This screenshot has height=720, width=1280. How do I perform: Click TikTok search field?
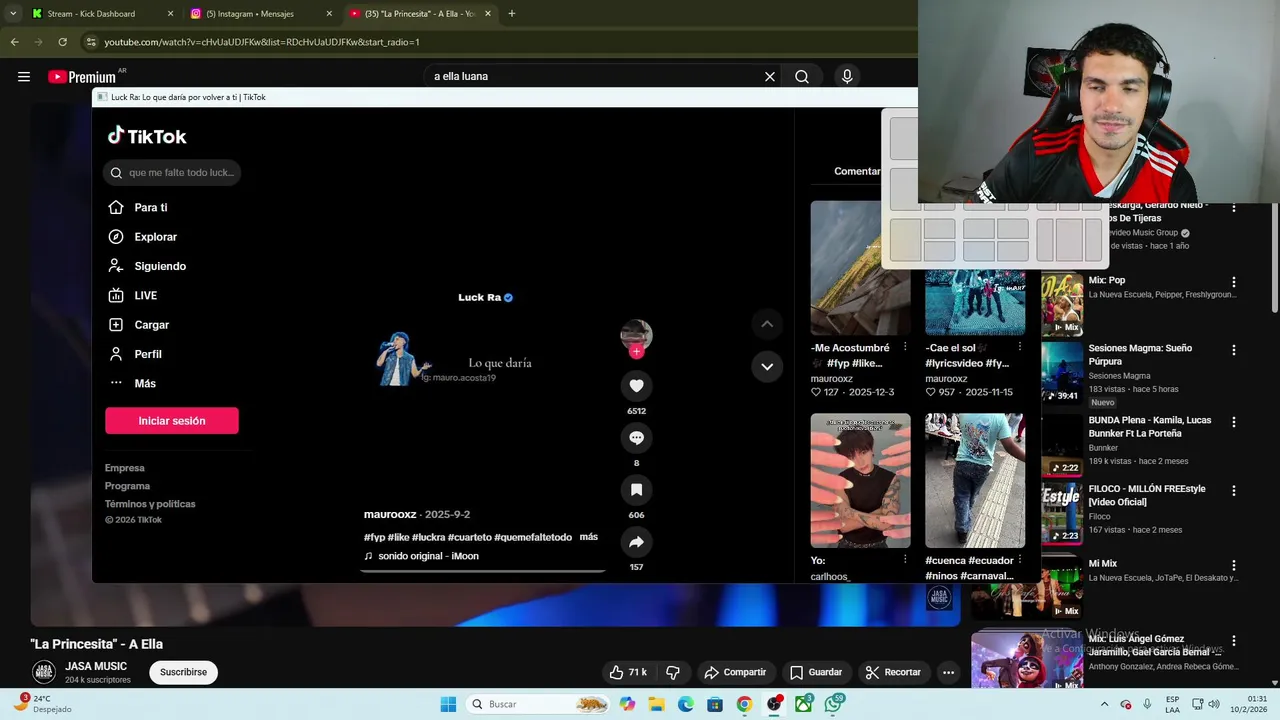171,173
